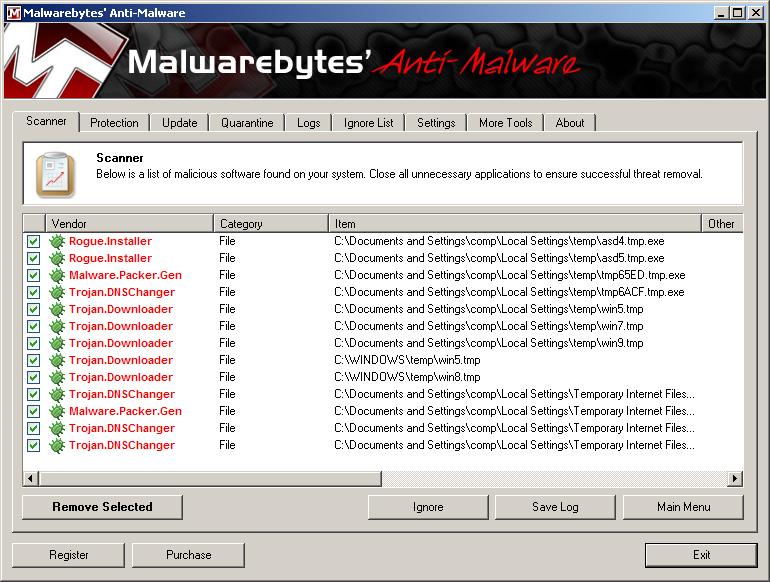The height and width of the screenshot is (582, 770).
Task: Minimize the Anti-Malware window
Action: pos(721,13)
